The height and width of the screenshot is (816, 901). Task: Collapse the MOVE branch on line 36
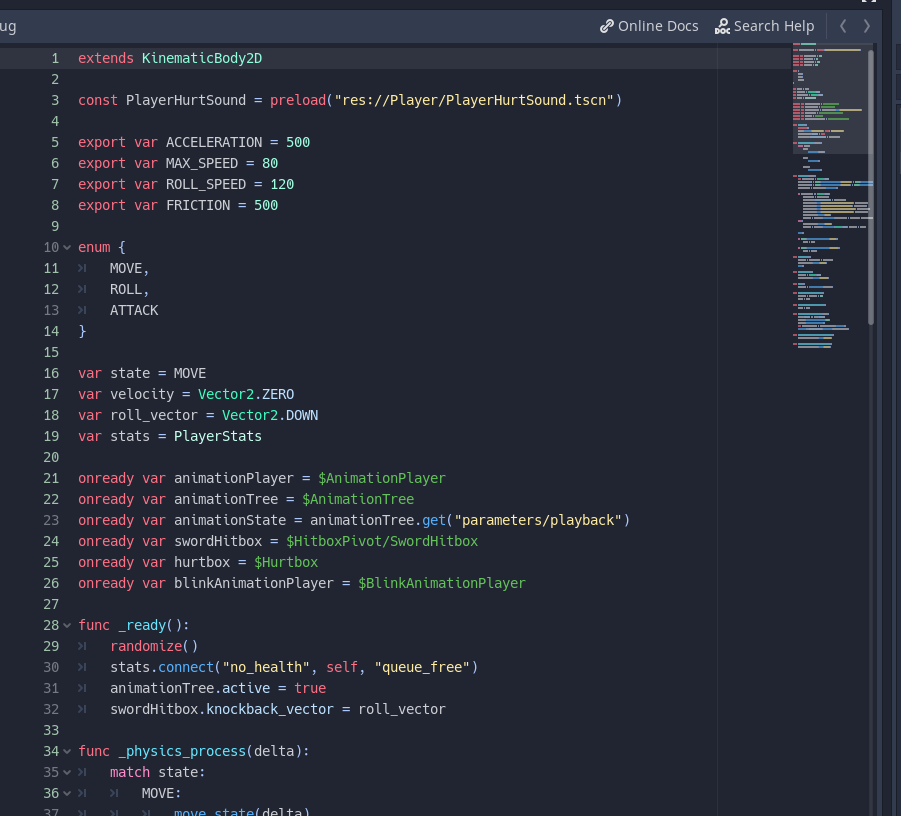click(65, 793)
